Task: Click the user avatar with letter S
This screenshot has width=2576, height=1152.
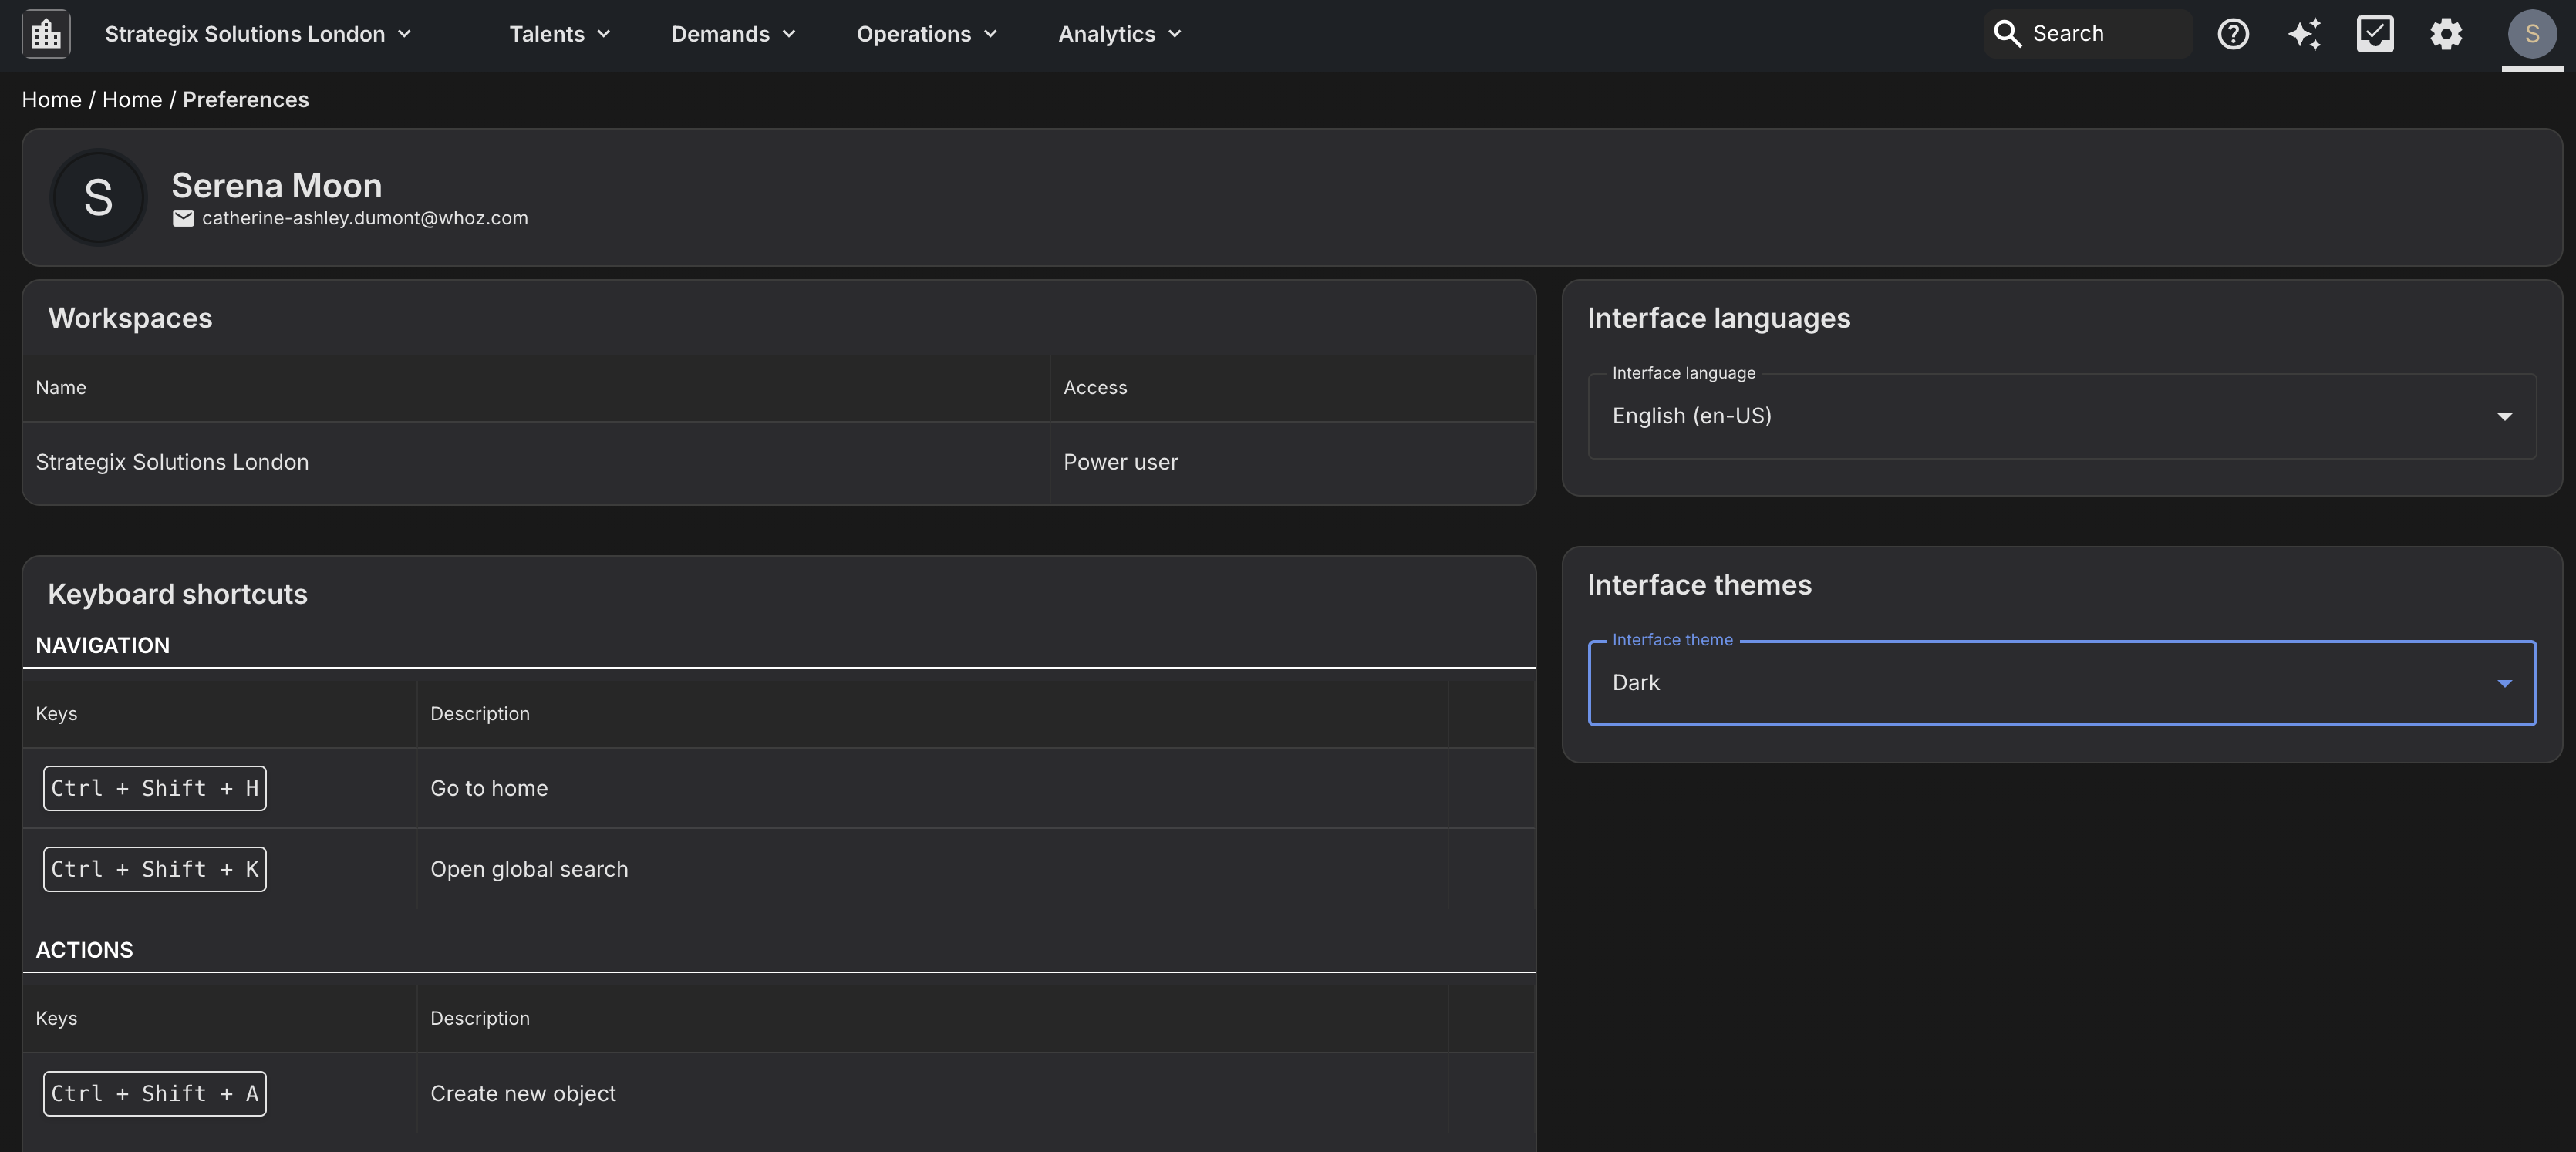Action: pos(2532,33)
